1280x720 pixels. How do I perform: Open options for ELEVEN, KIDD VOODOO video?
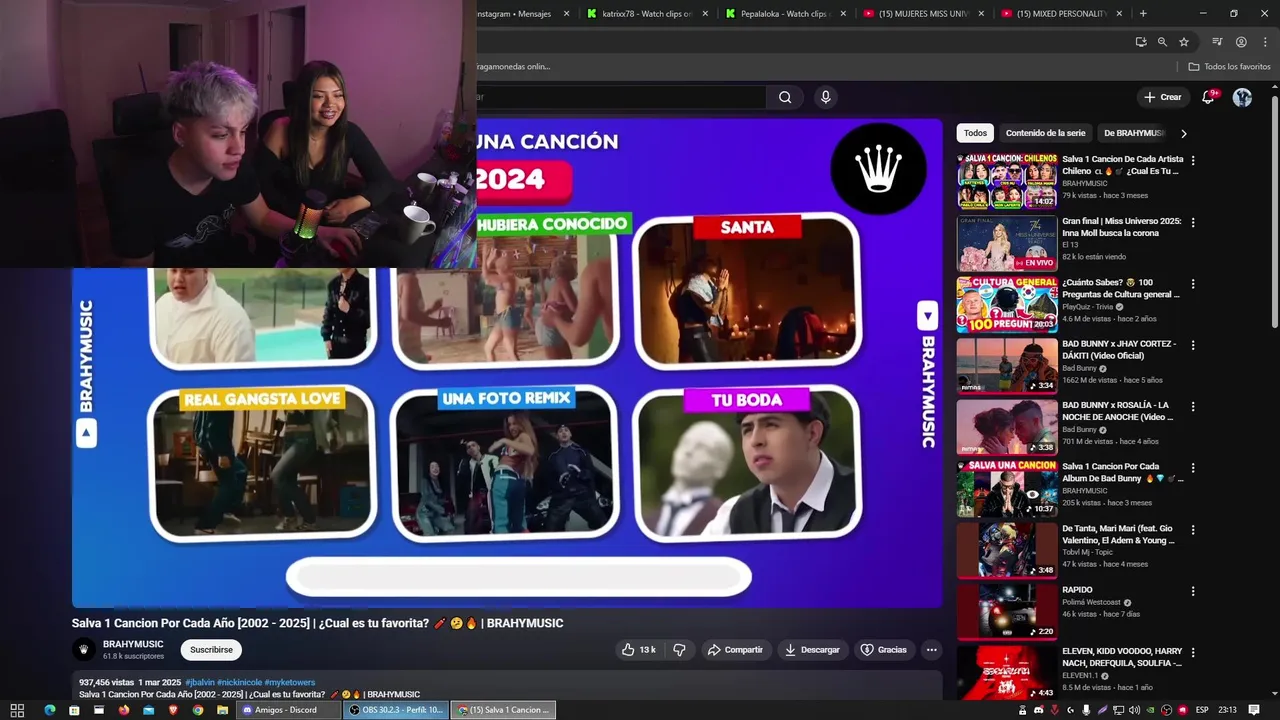[1192, 652]
